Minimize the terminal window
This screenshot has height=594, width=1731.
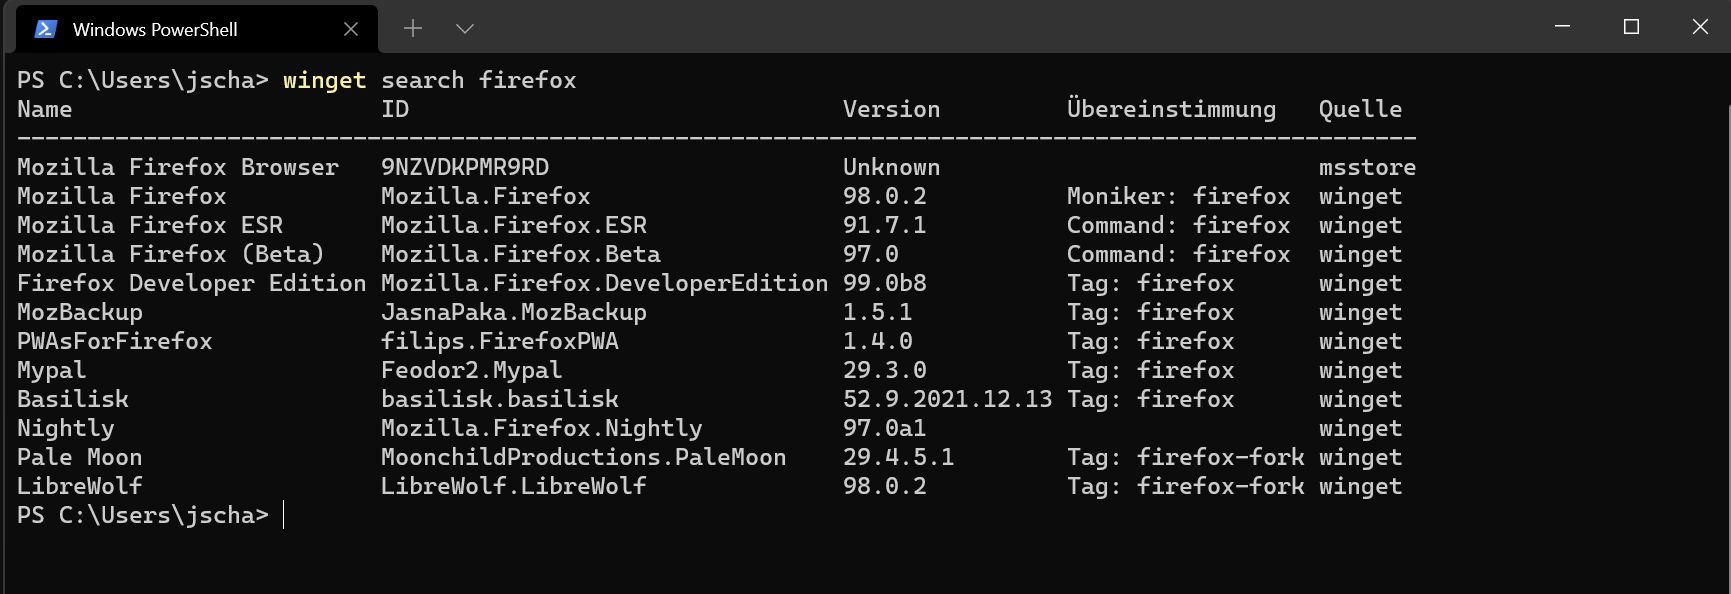1563,27
